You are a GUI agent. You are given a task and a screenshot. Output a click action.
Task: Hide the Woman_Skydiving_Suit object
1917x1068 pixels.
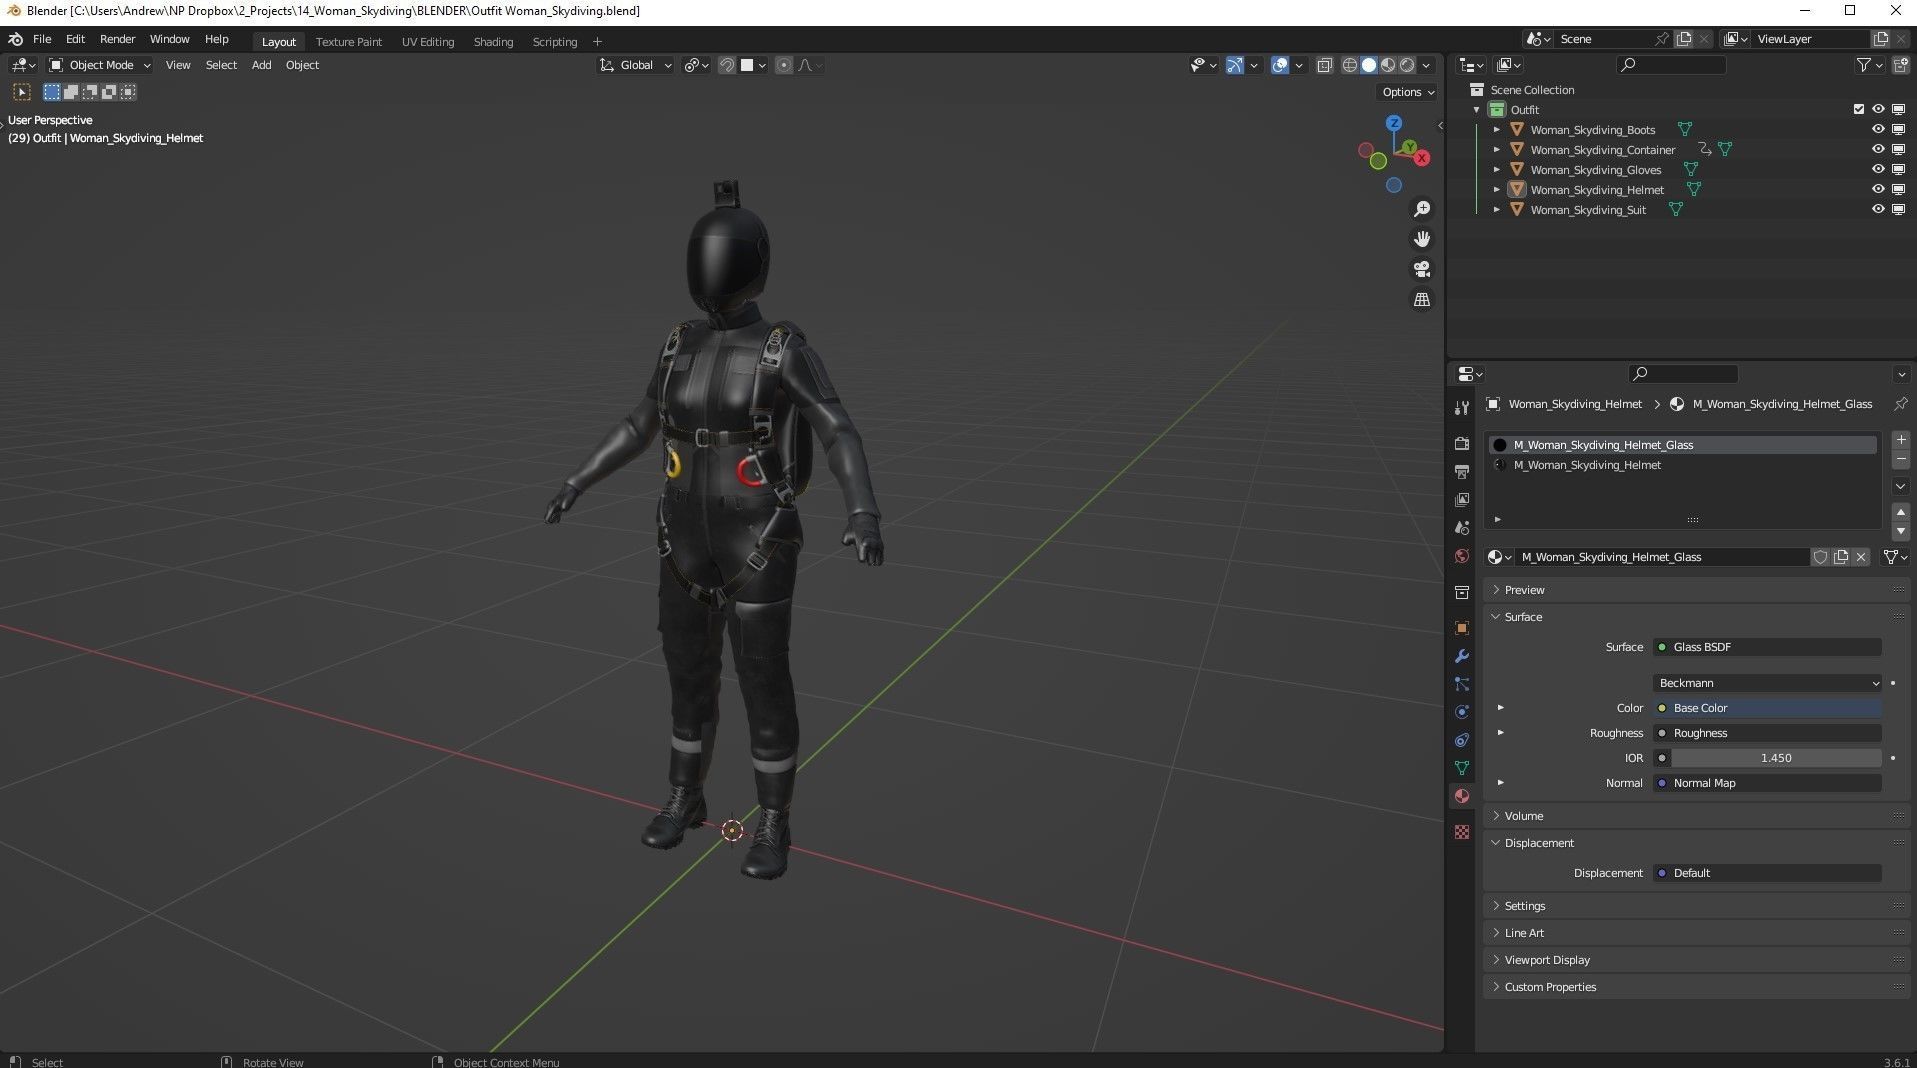coord(1879,209)
